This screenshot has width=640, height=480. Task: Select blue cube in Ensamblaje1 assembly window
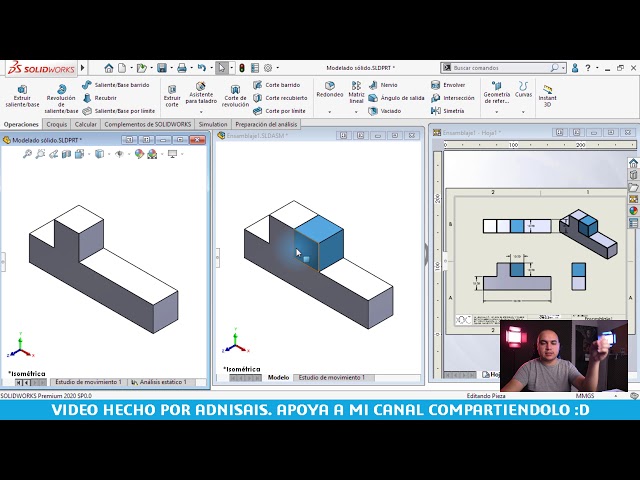[x=319, y=243]
